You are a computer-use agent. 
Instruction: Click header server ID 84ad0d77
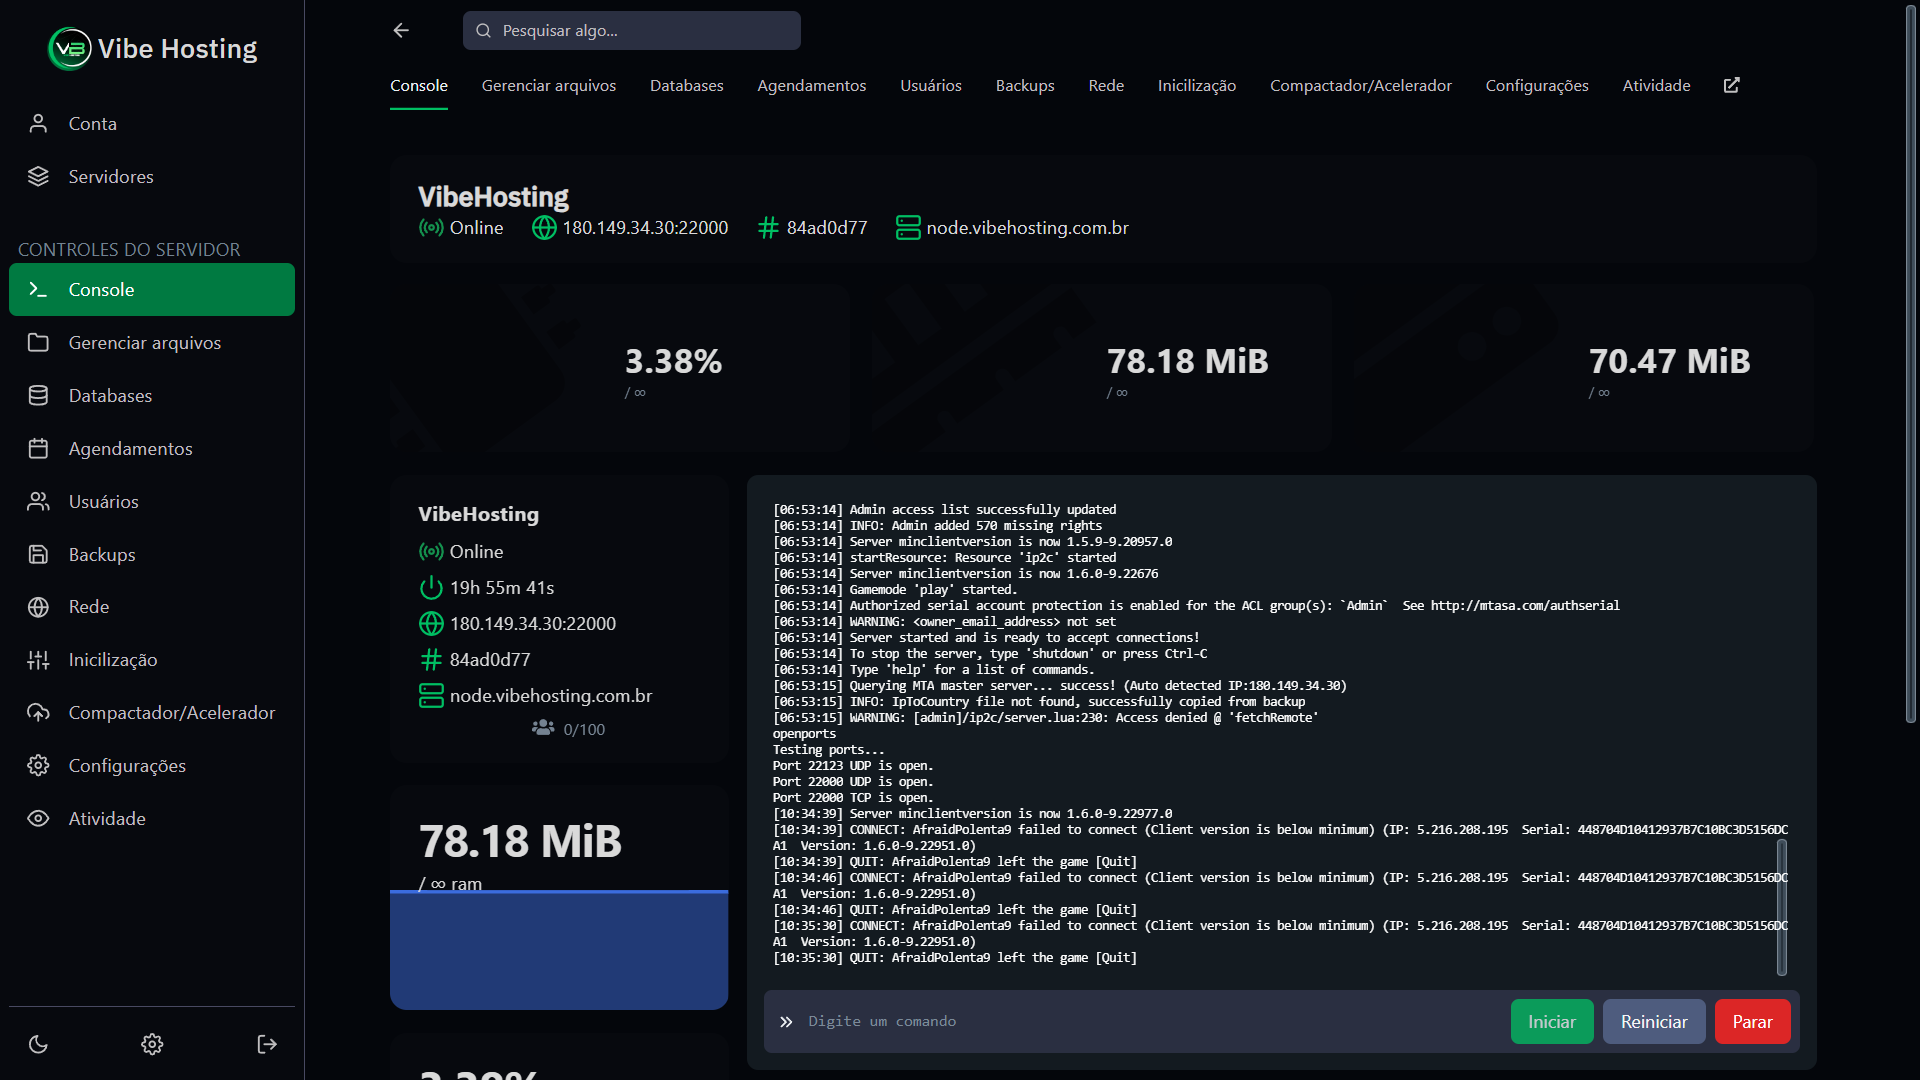827,228
